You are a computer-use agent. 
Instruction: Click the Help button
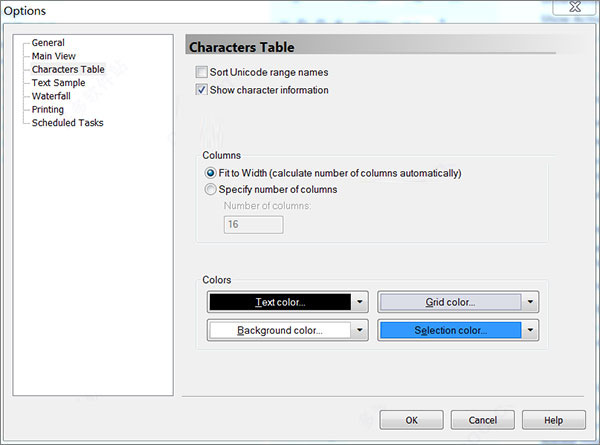click(x=554, y=420)
